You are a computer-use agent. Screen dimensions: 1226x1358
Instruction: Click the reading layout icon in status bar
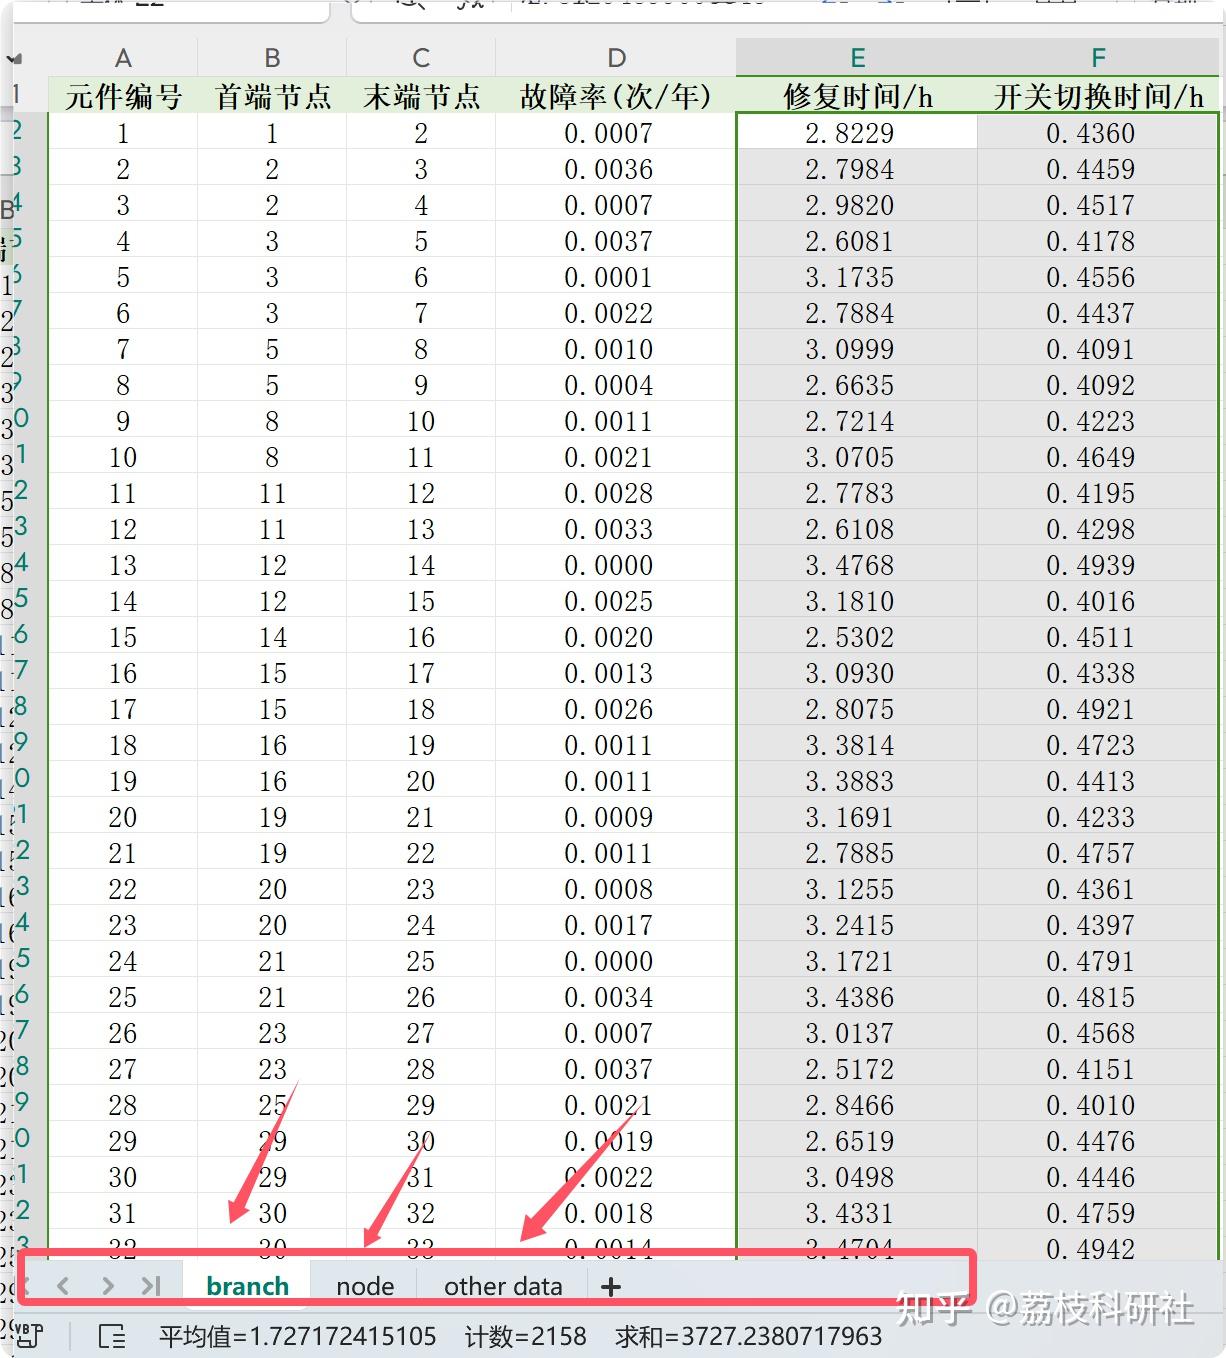[x=113, y=1336]
